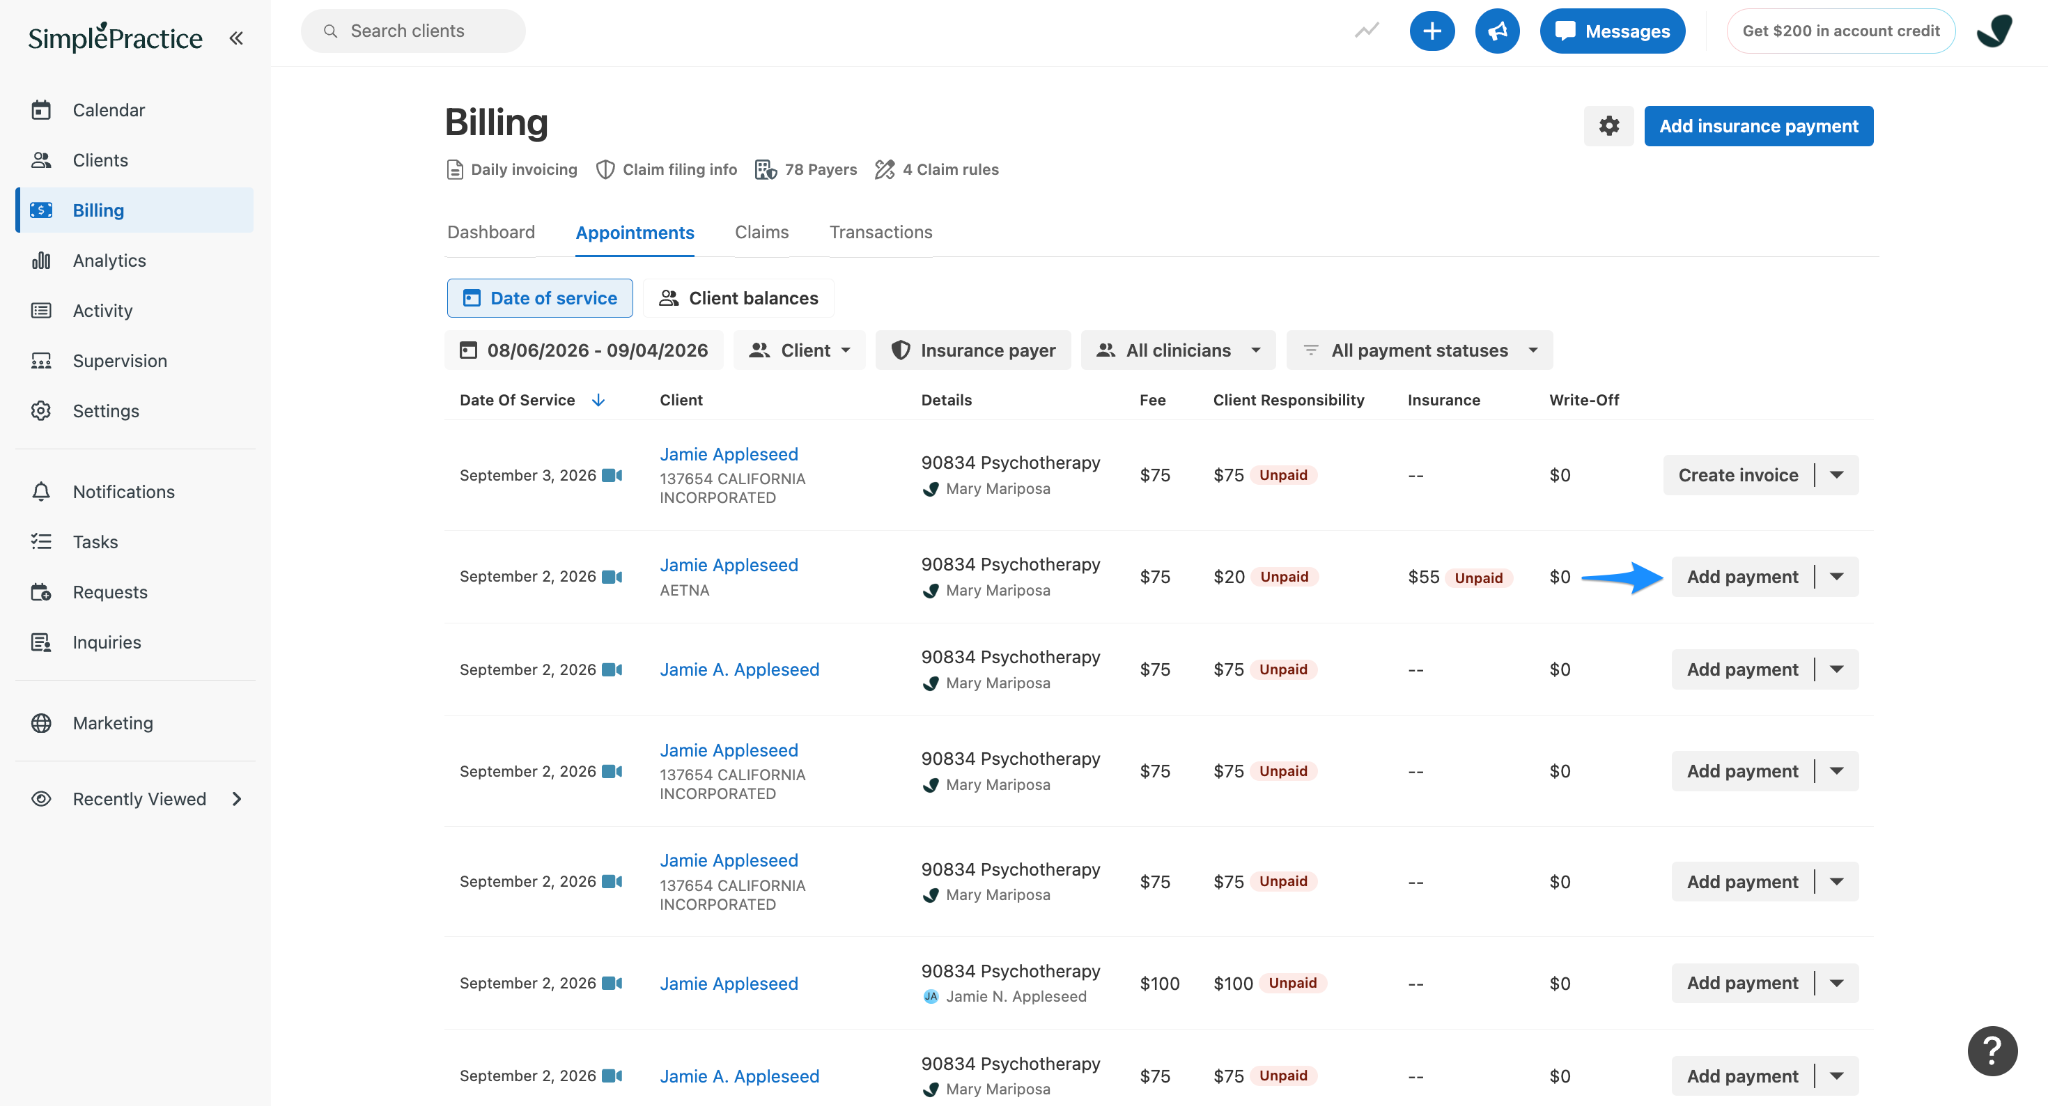Open billing settings gear icon

point(1608,126)
